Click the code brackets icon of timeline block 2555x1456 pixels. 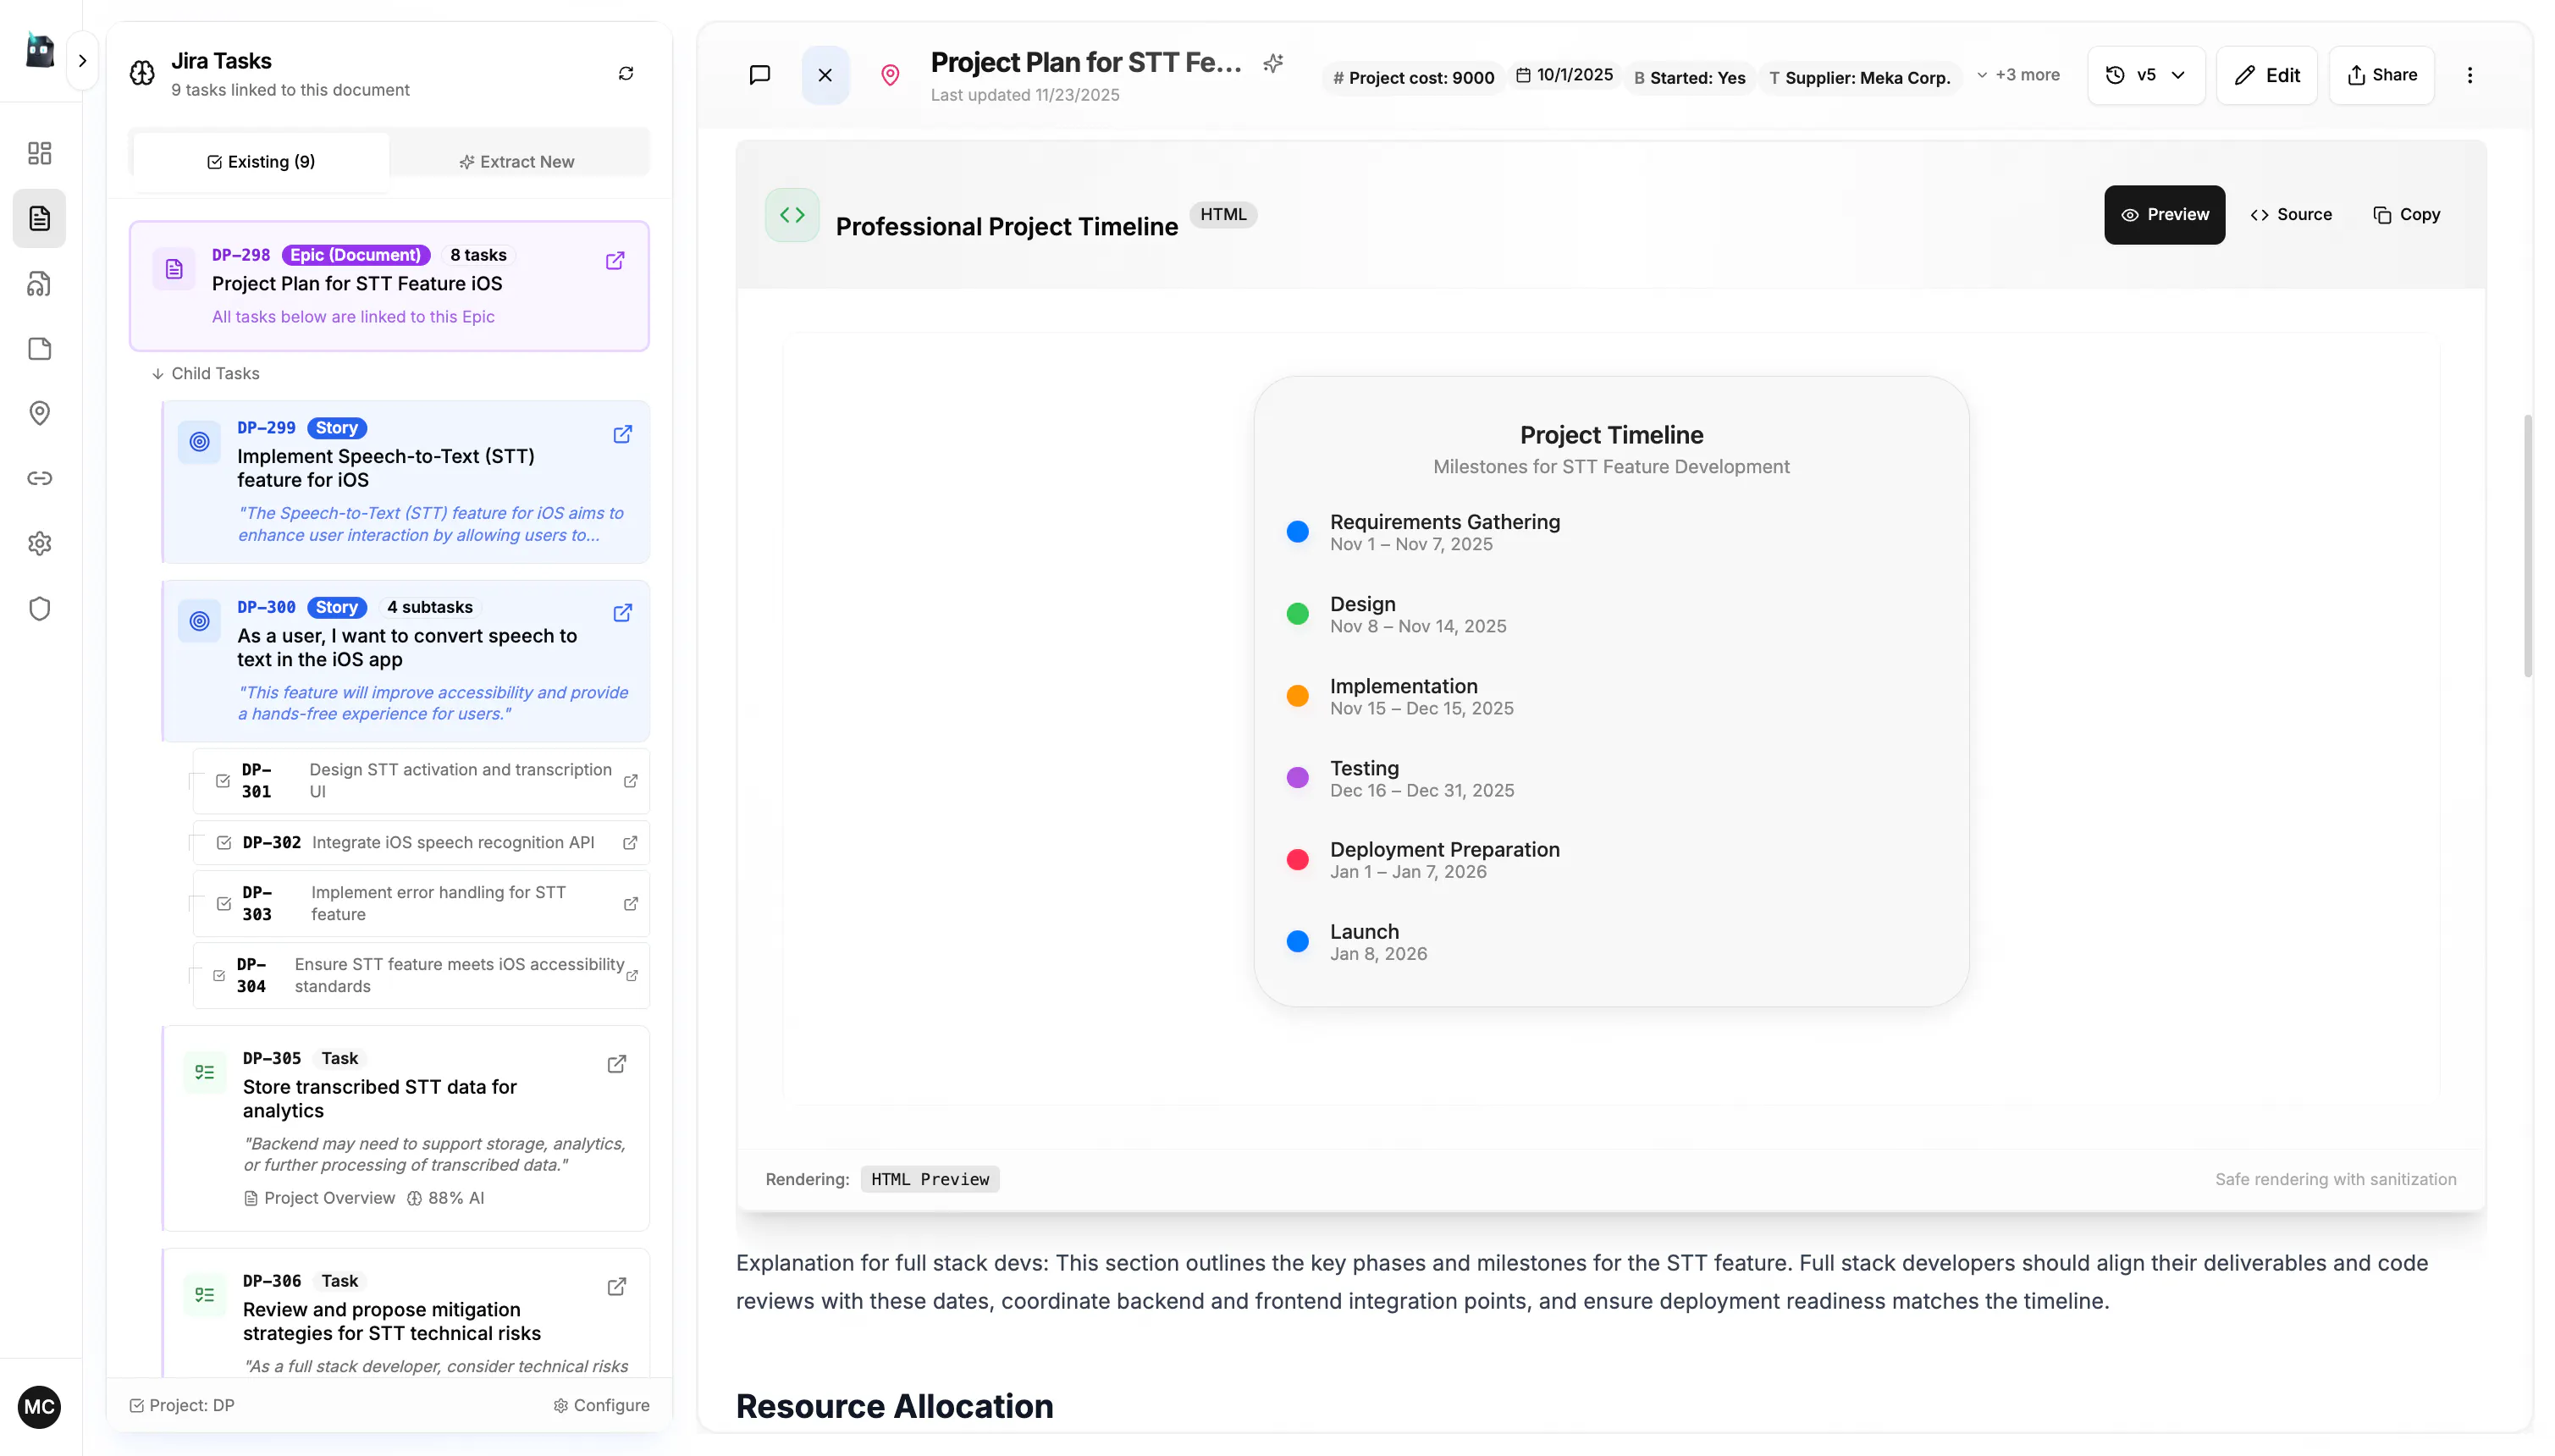tap(792, 215)
